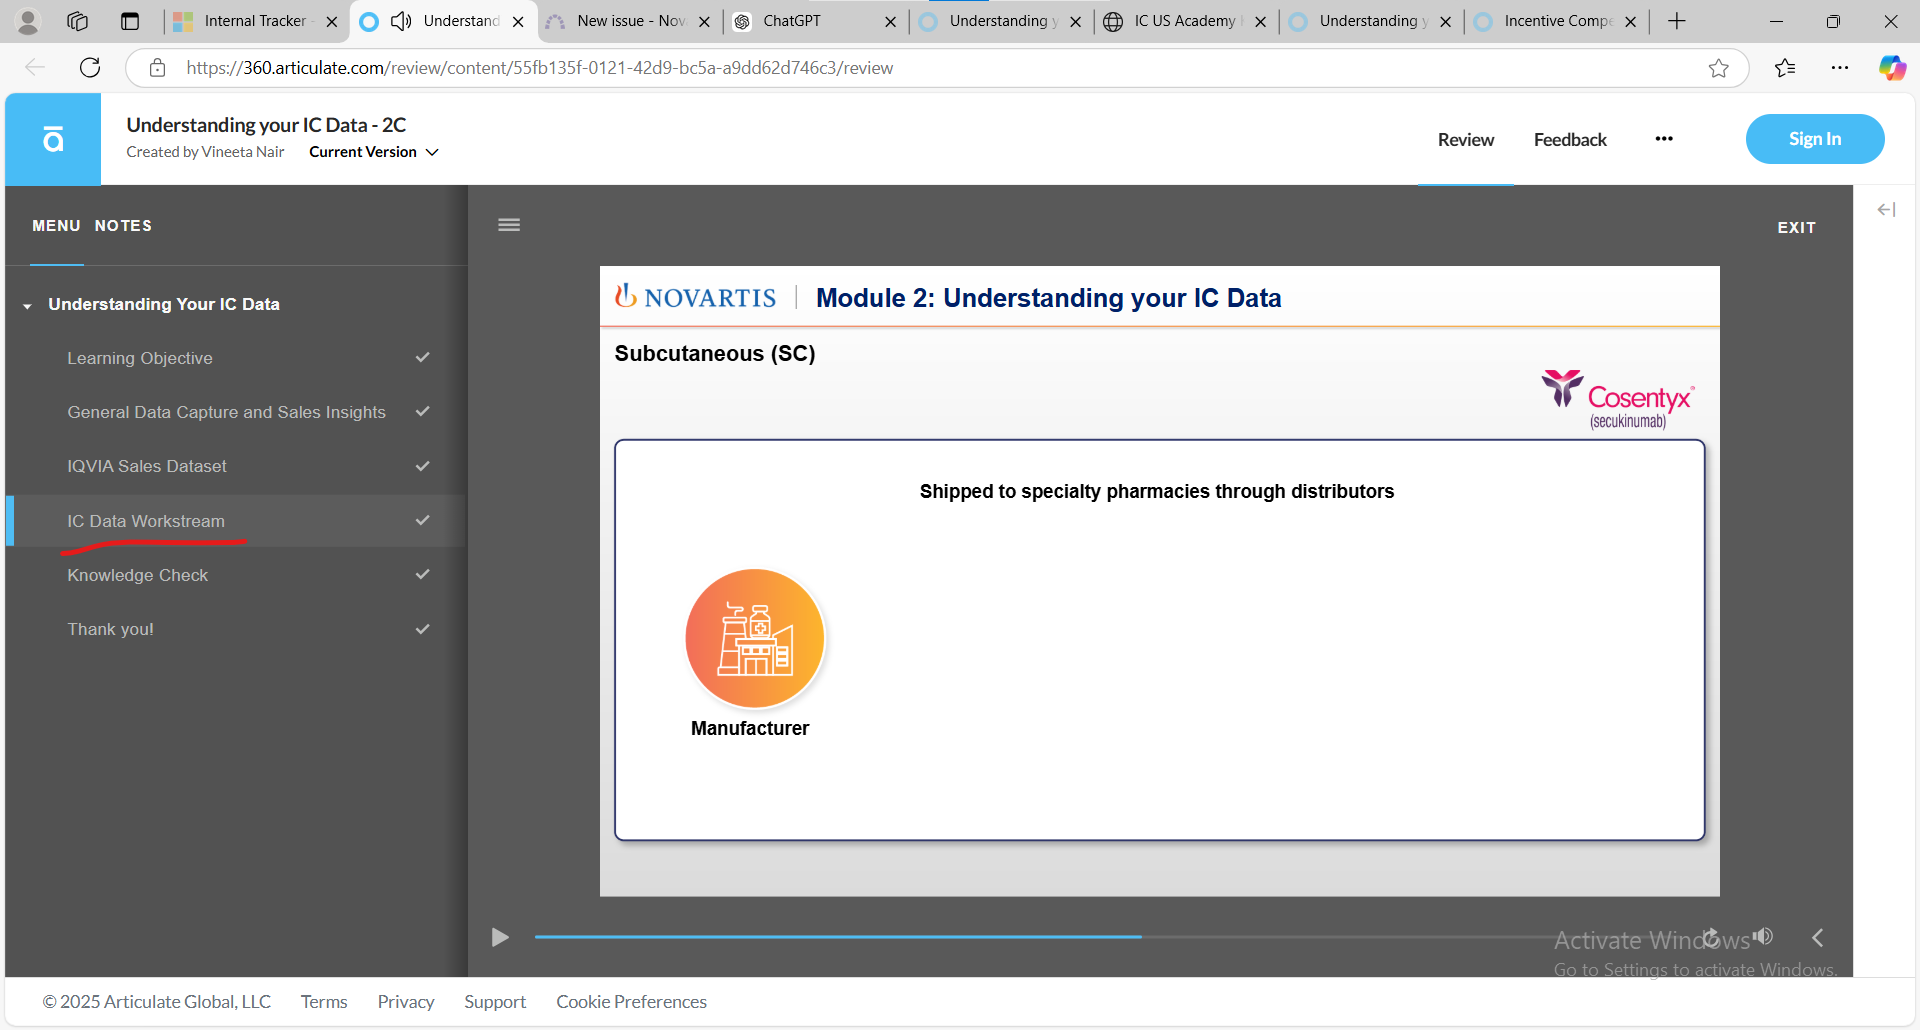Image resolution: width=1920 pixels, height=1030 pixels.
Task: Switch to the MENU tab
Action: pos(56,226)
